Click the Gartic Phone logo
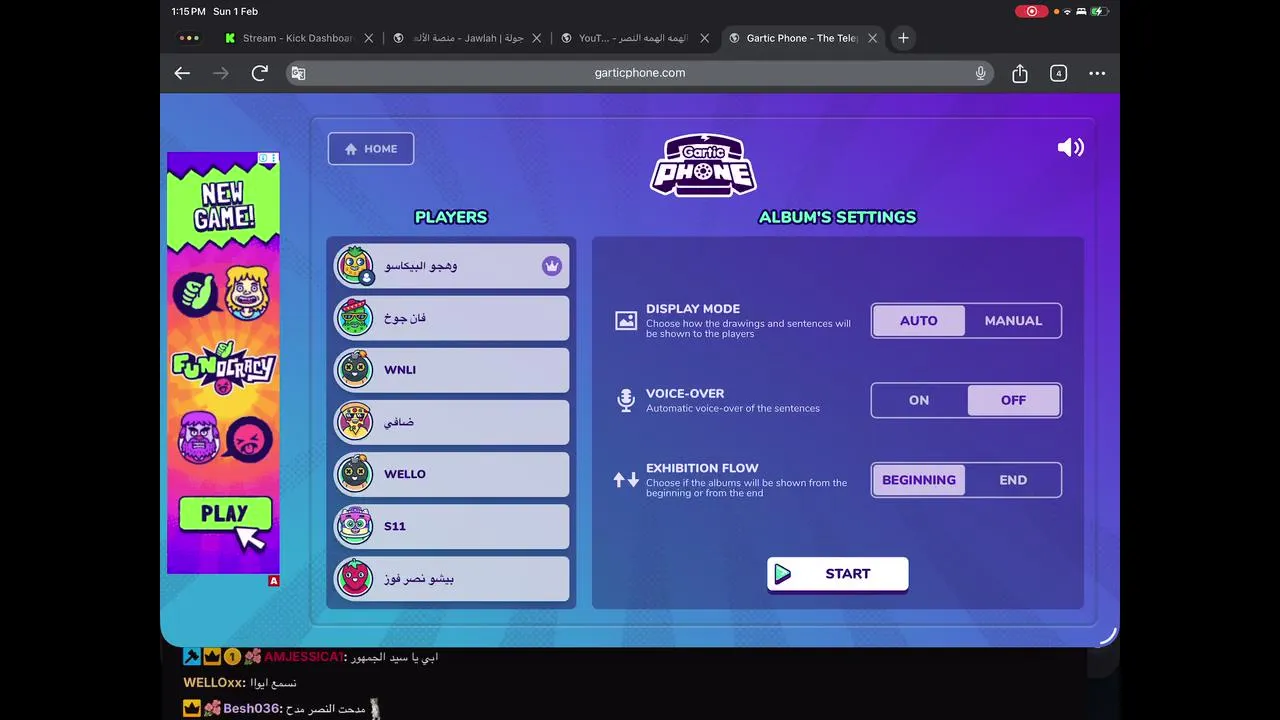This screenshot has width=1280, height=720. pos(703,165)
